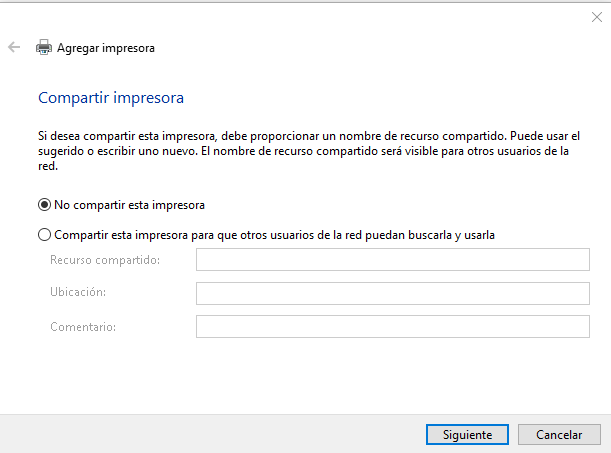Click the Cancelar button
Viewport: 611px width, 453px height.
click(x=559, y=434)
